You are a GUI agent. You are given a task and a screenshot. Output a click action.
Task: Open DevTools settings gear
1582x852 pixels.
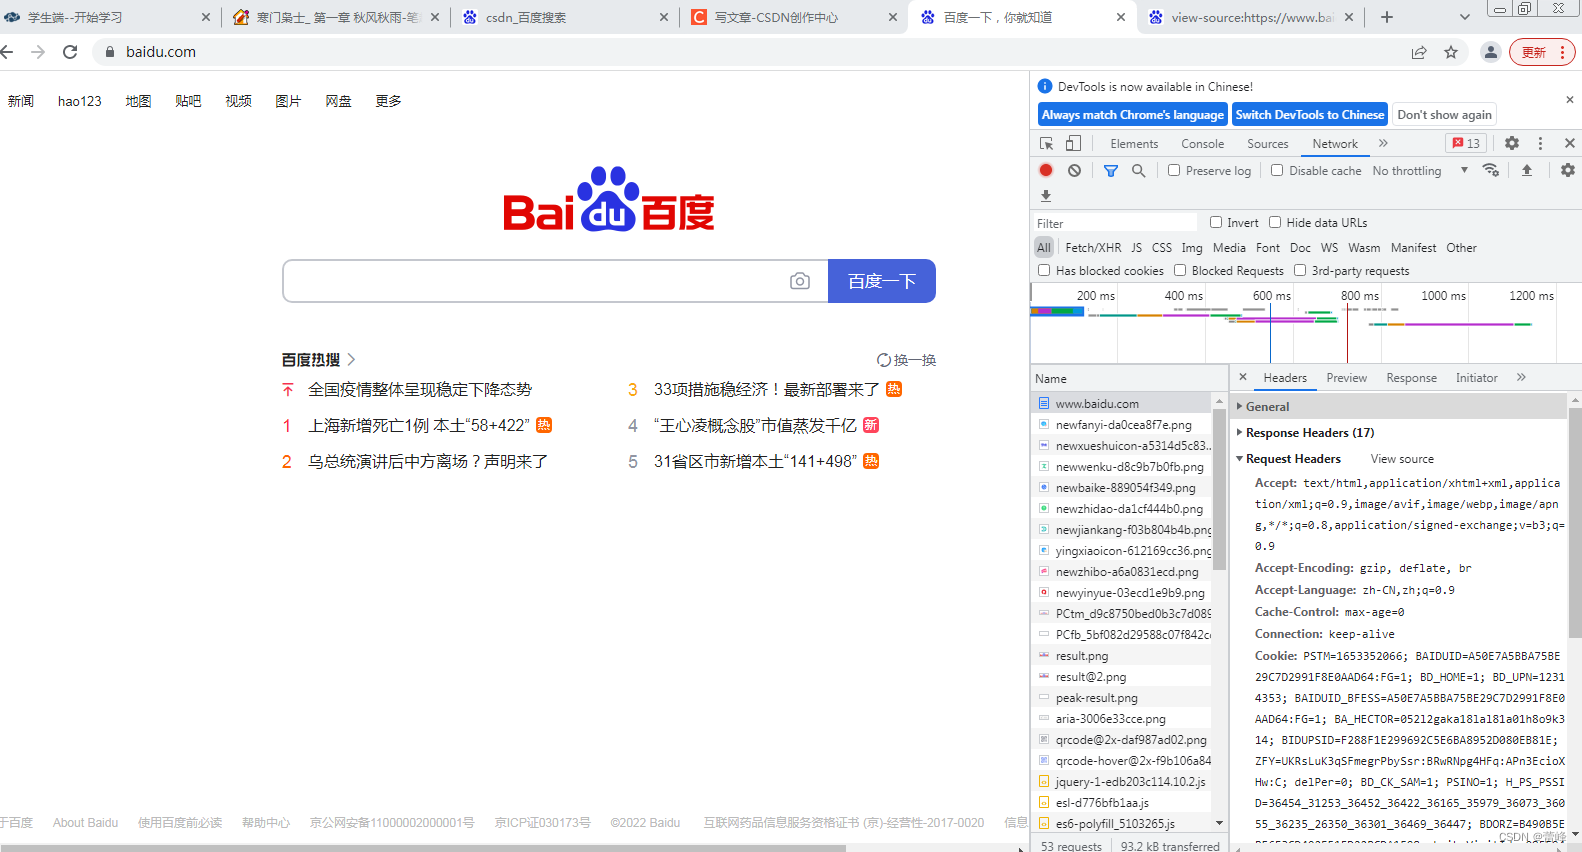(1512, 143)
